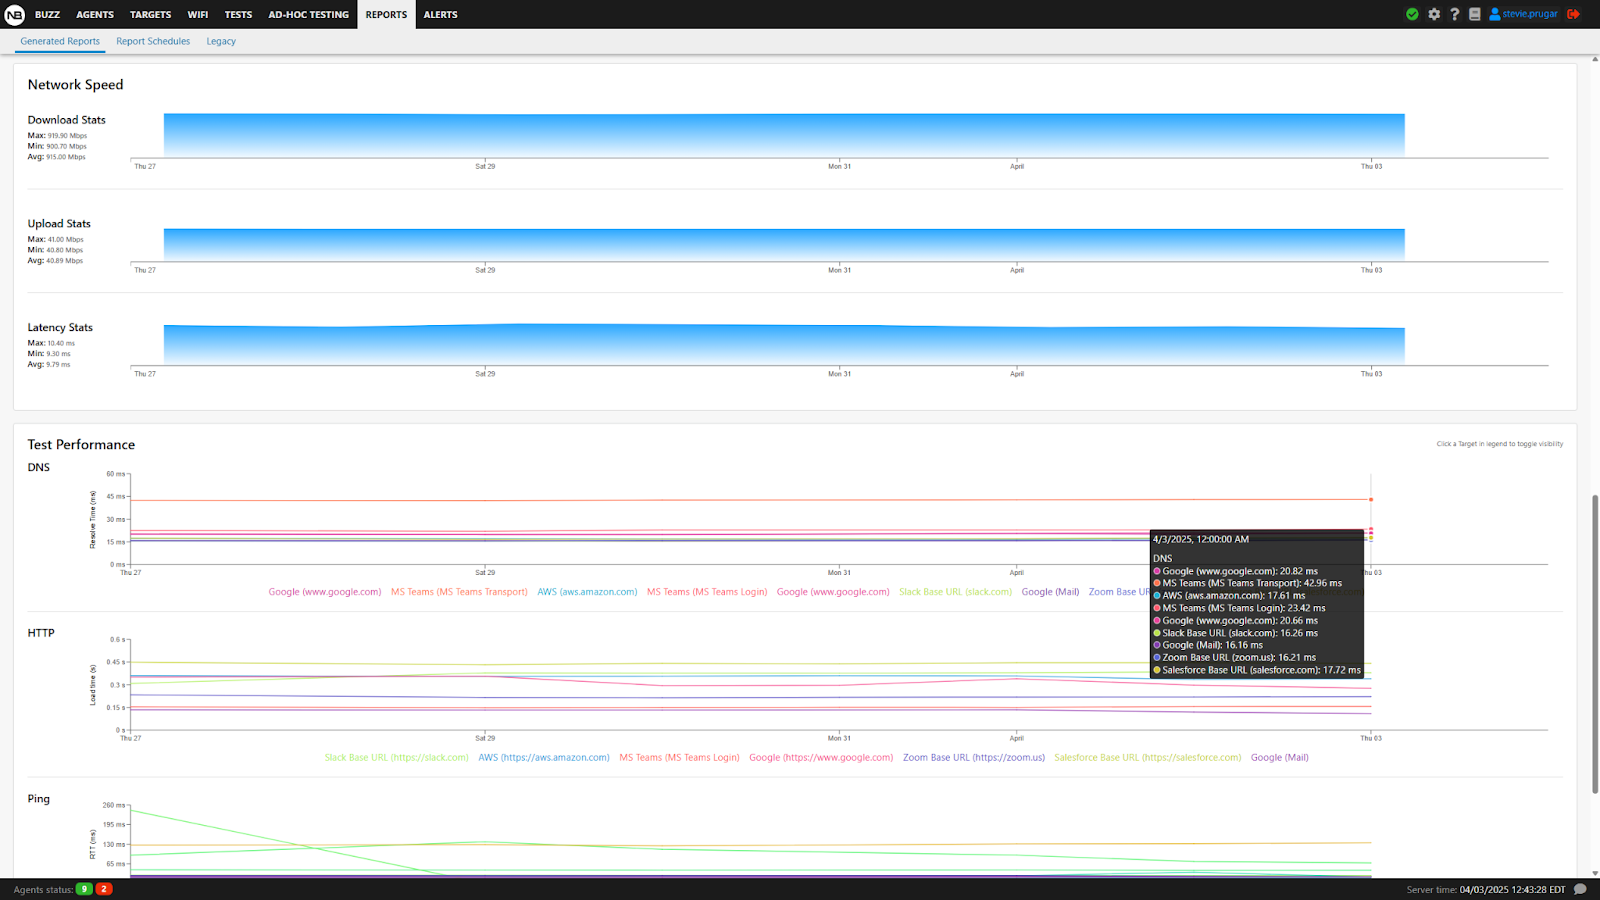
Task: Click the Latency Stats chart area
Action: pyautogui.click(x=784, y=344)
